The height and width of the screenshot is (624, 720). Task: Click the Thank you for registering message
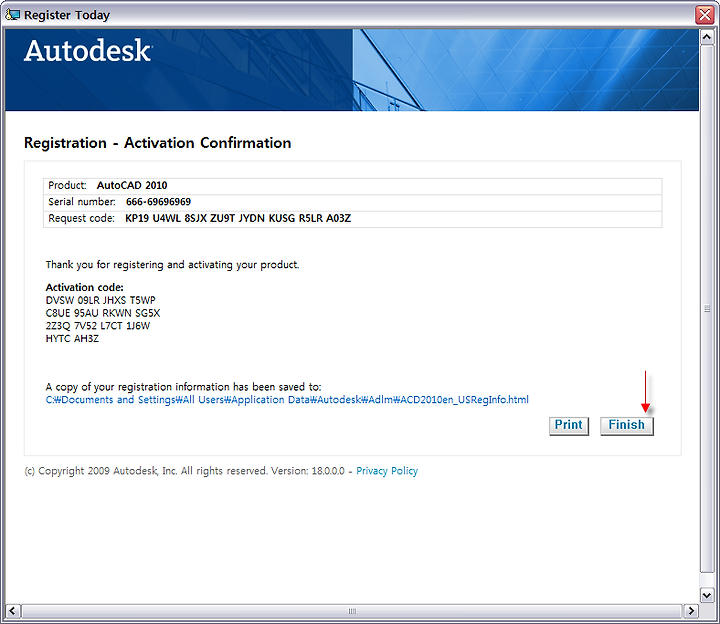pos(172,265)
